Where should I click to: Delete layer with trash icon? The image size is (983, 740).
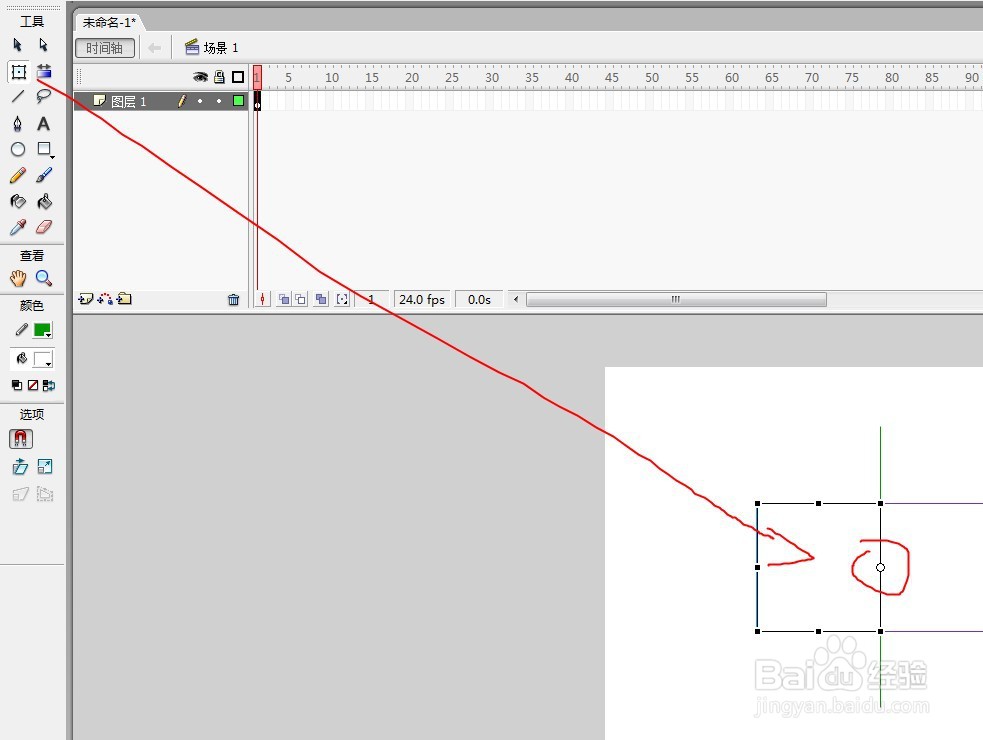pyautogui.click(x=233, y=300)
